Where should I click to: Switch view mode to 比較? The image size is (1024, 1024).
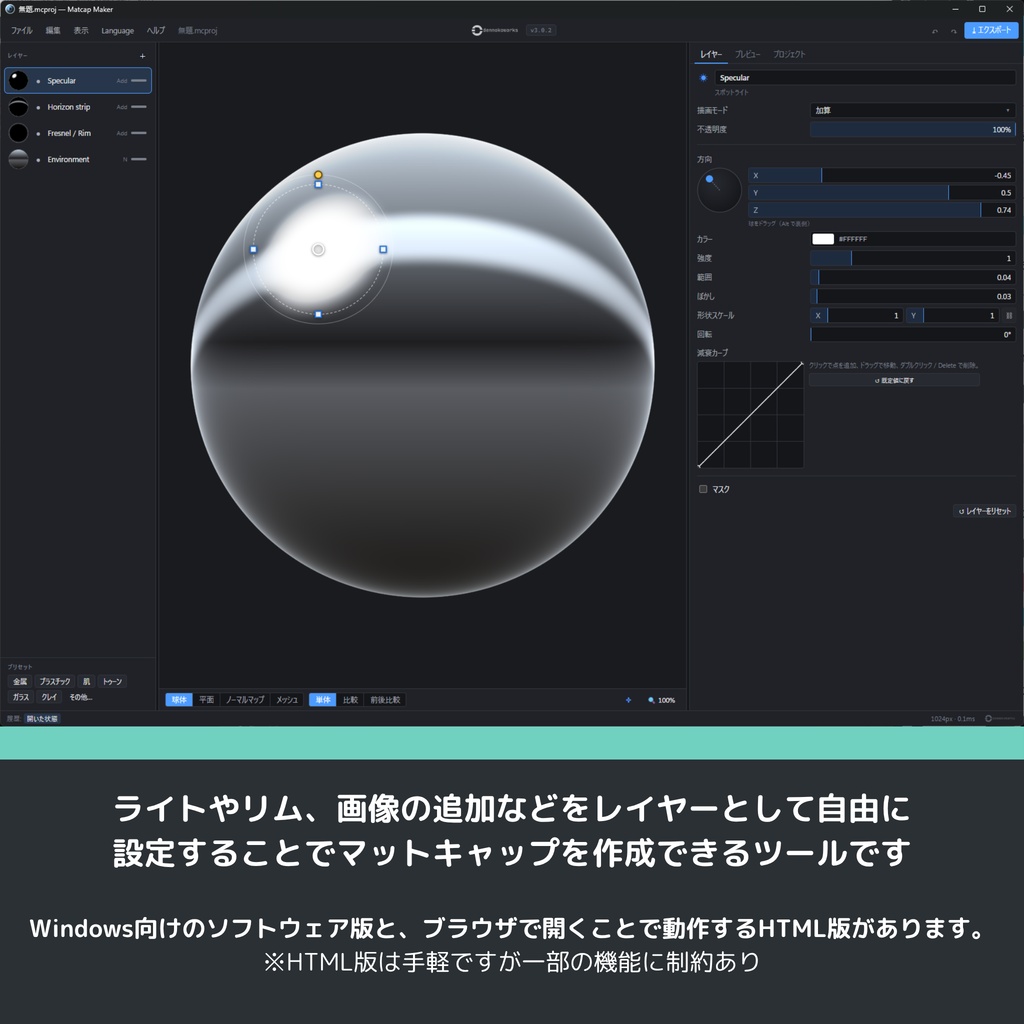click(x=351, y=699)
